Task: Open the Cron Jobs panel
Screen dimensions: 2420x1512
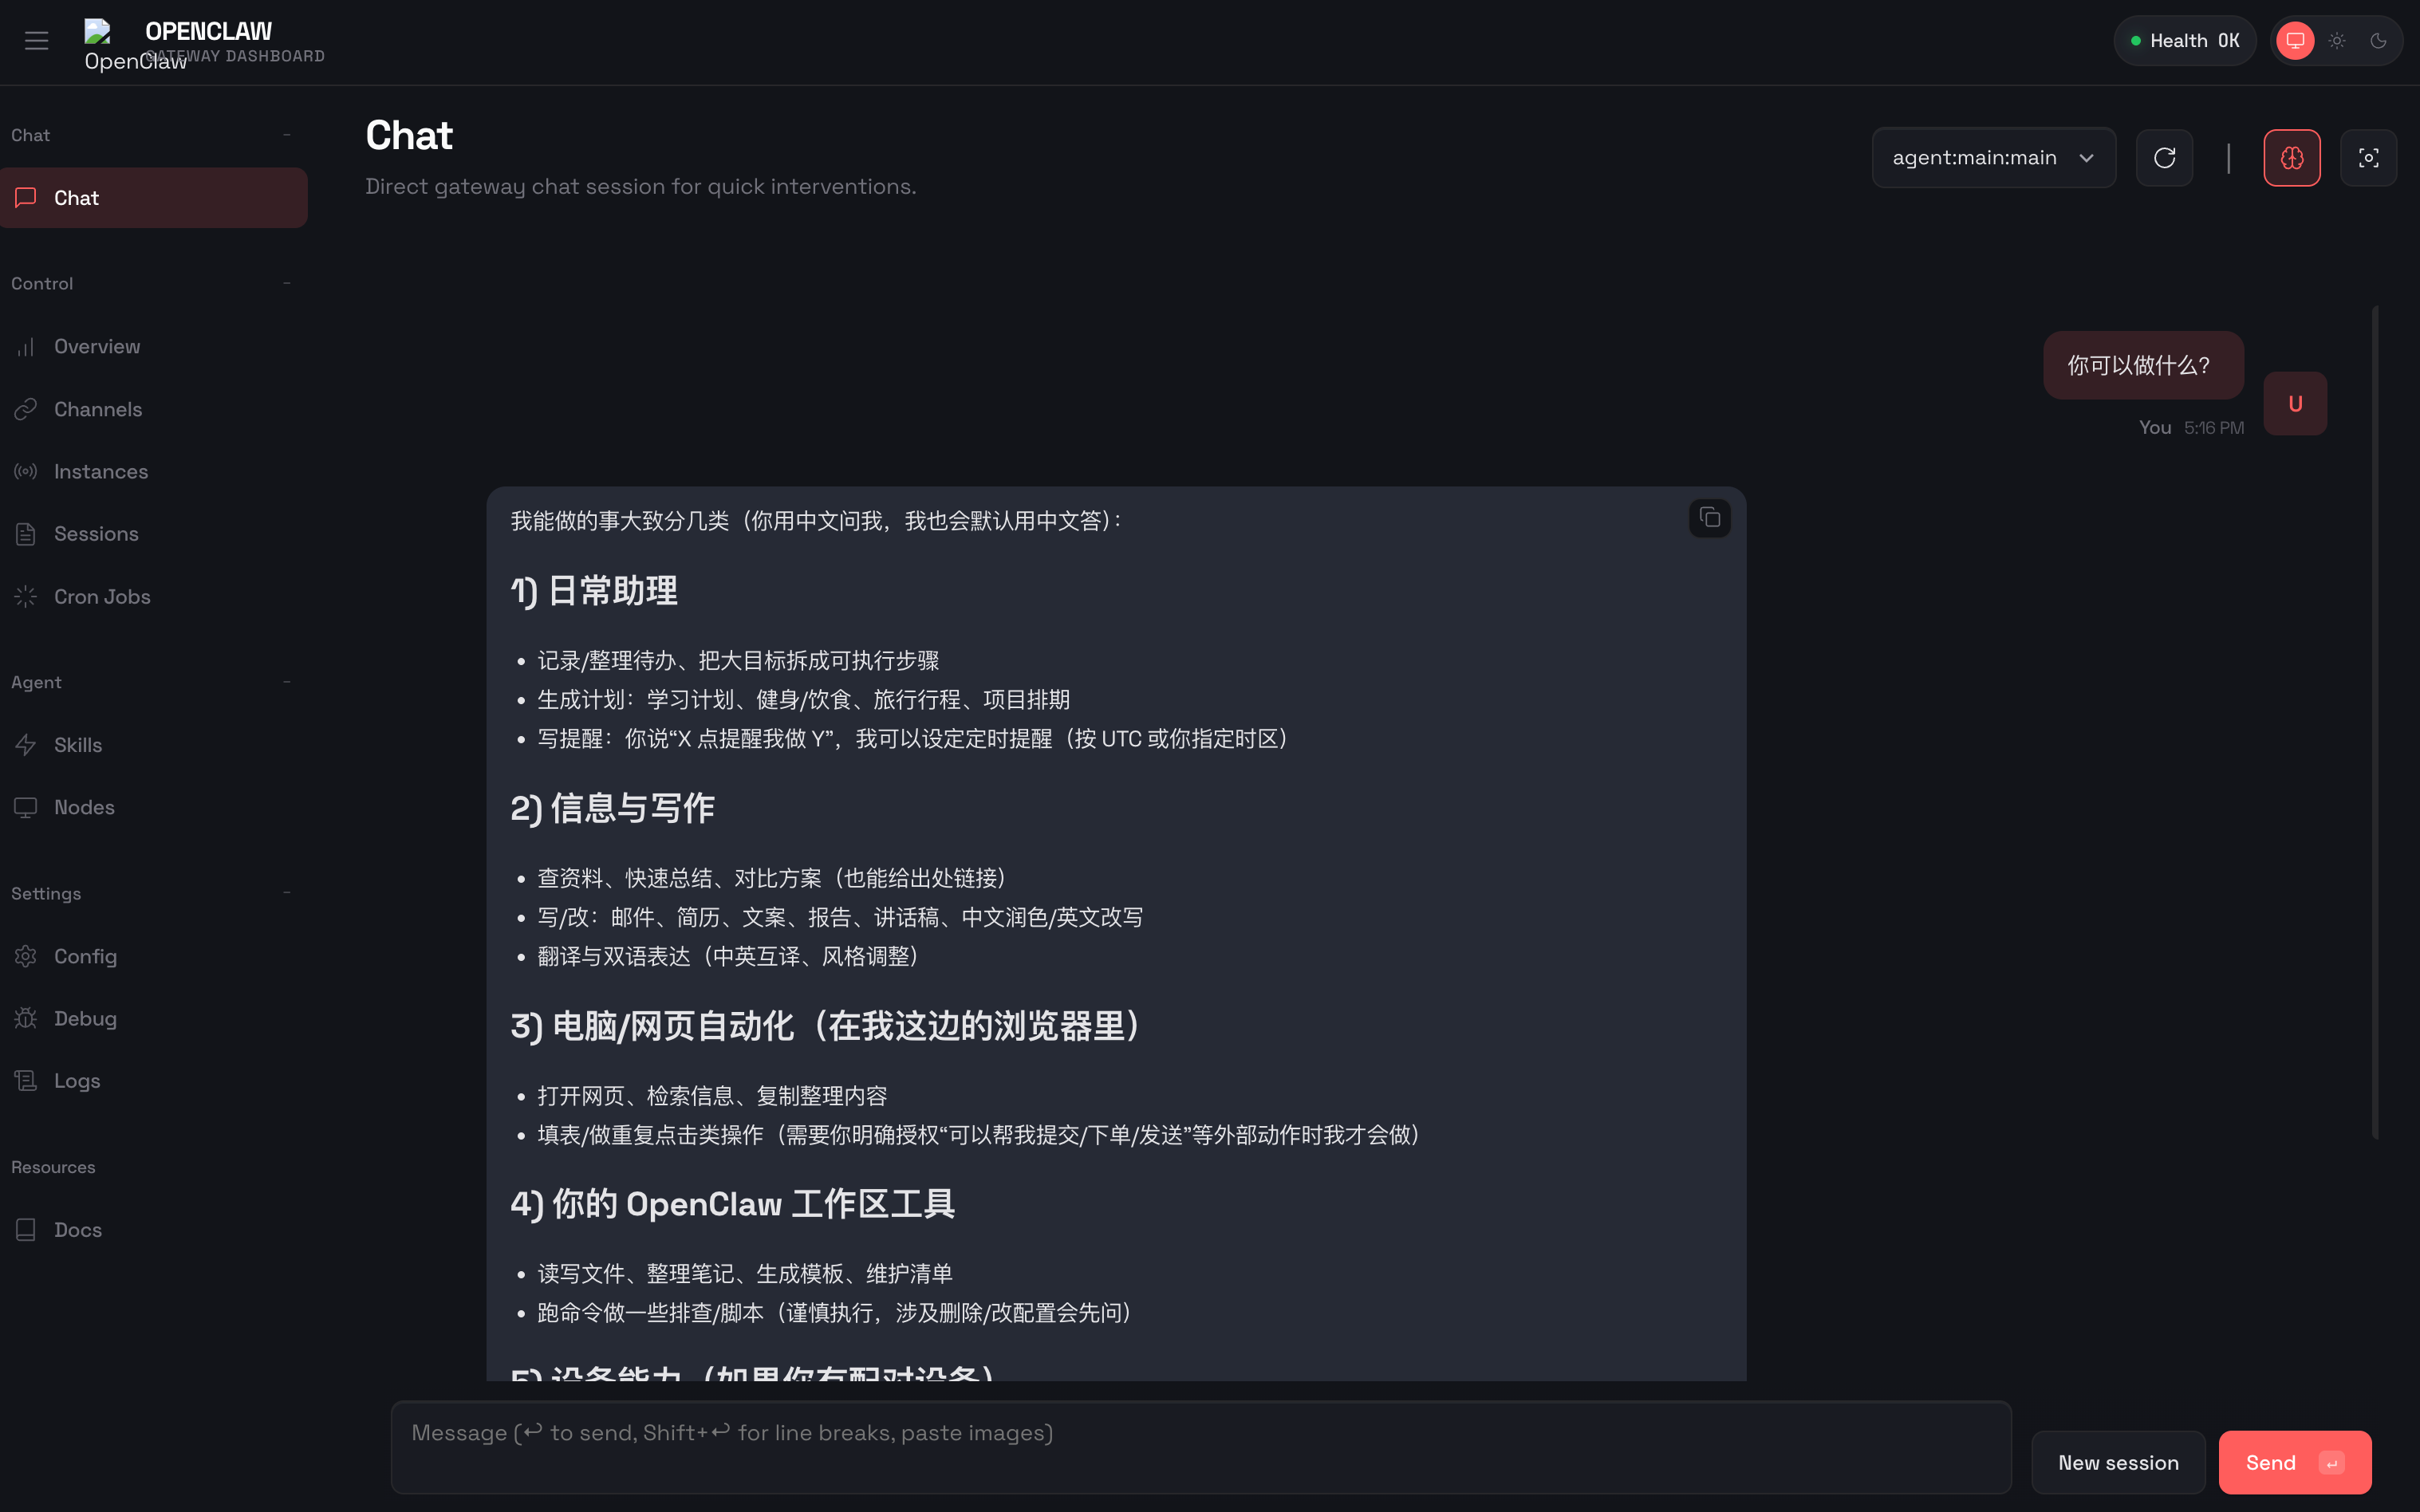Action: (x=101, y=596)
